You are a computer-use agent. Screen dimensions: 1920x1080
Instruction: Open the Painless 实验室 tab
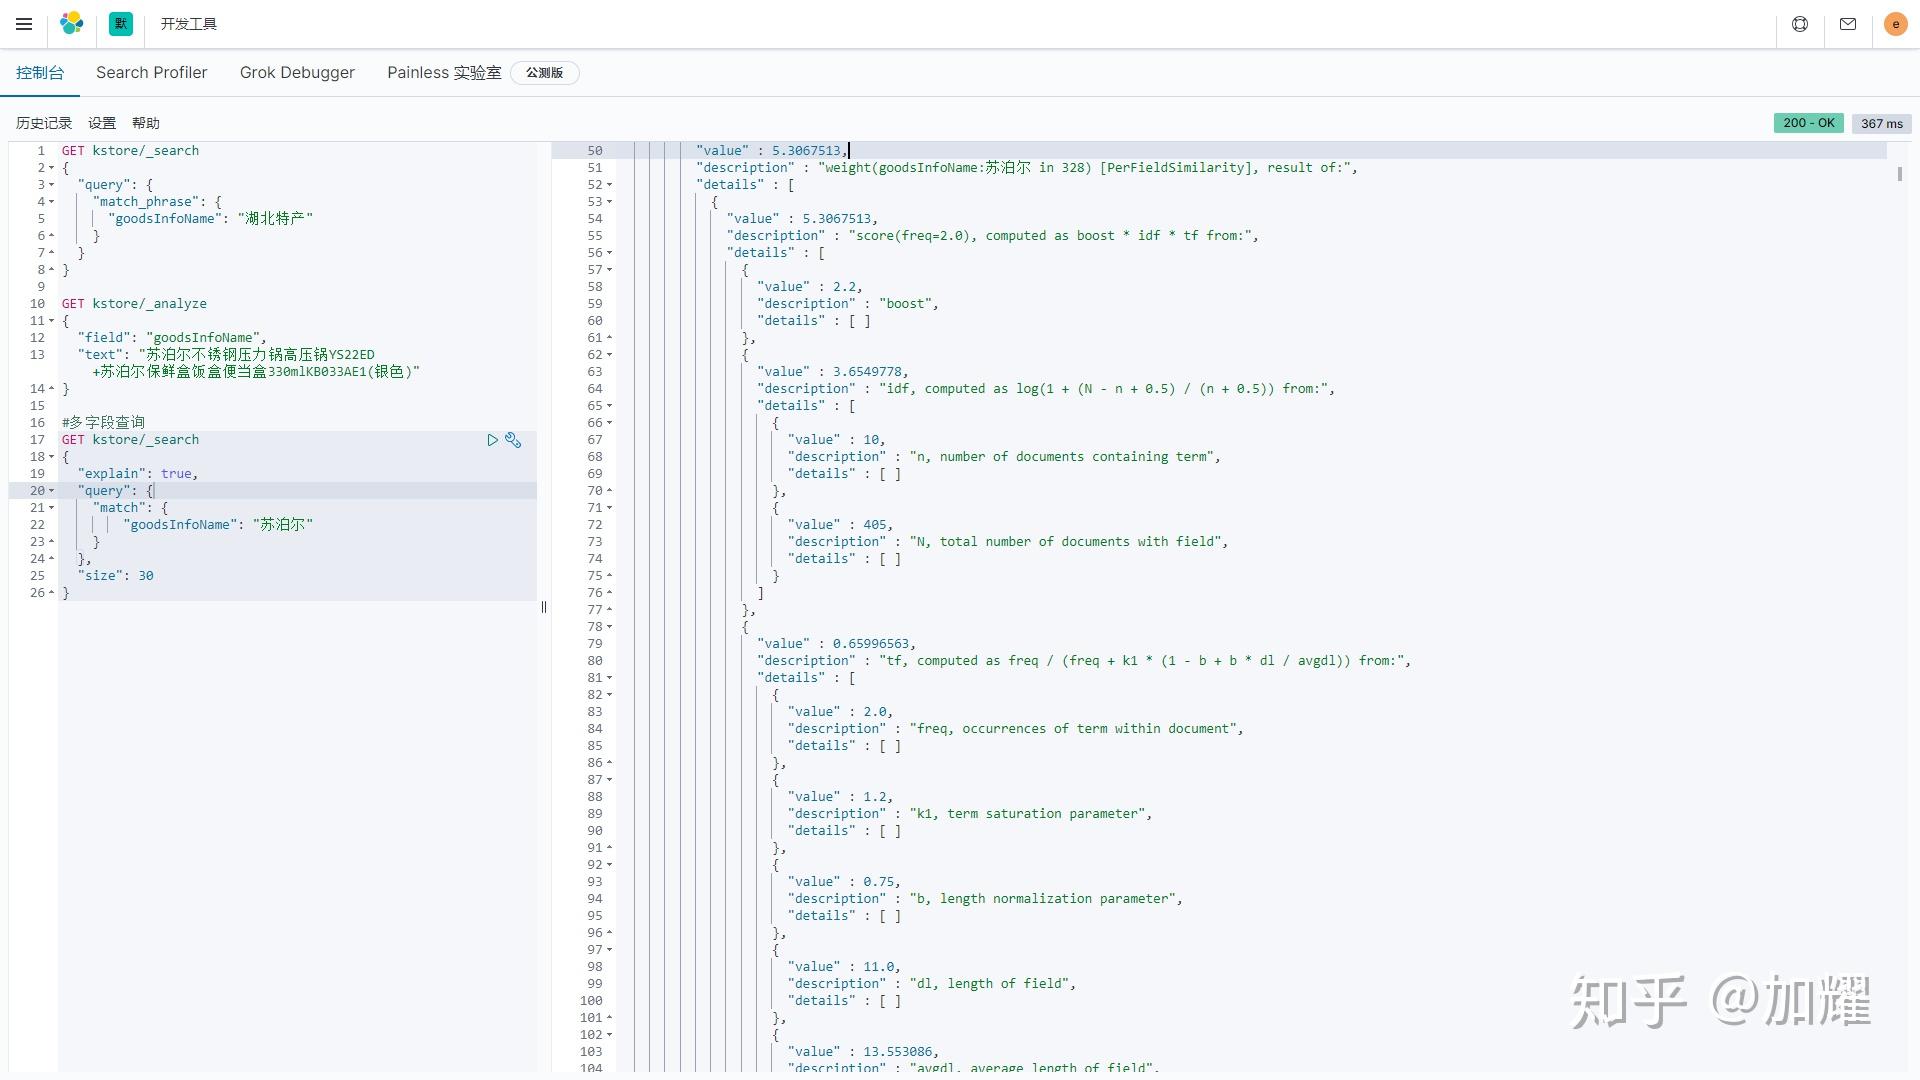click(x=444, y=73)
